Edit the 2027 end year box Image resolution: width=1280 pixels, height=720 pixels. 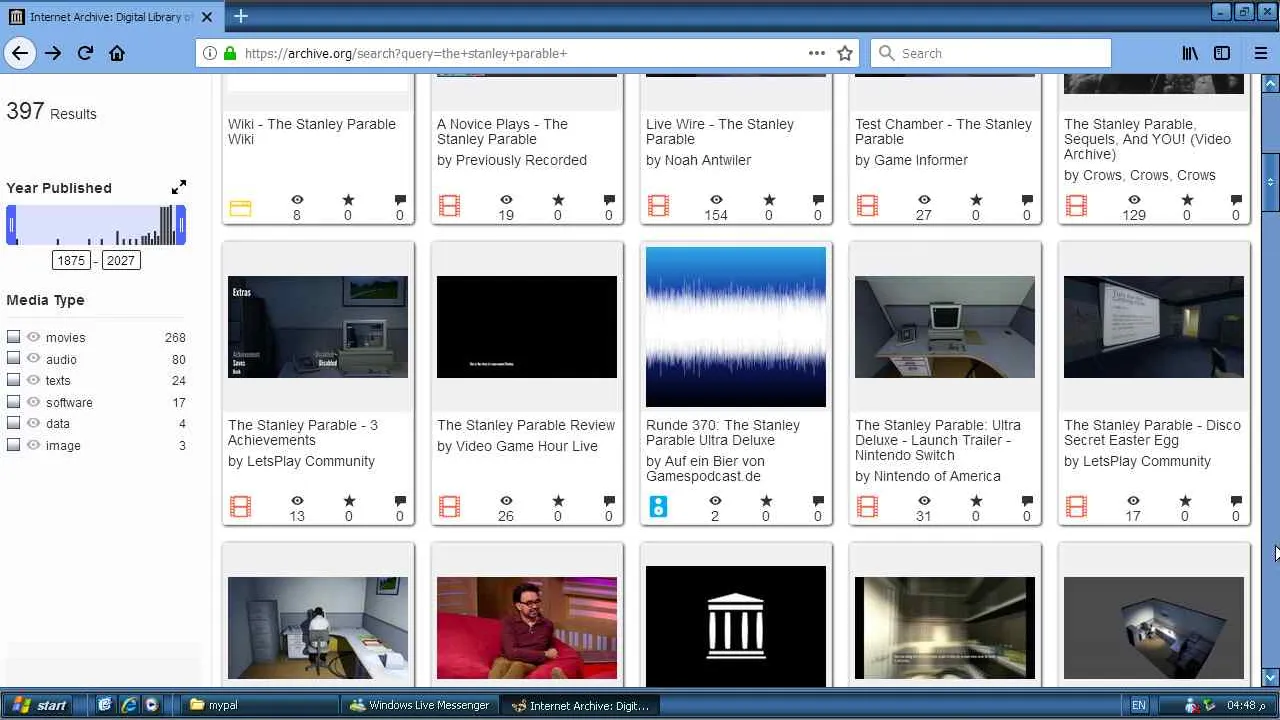click(120, 260)
